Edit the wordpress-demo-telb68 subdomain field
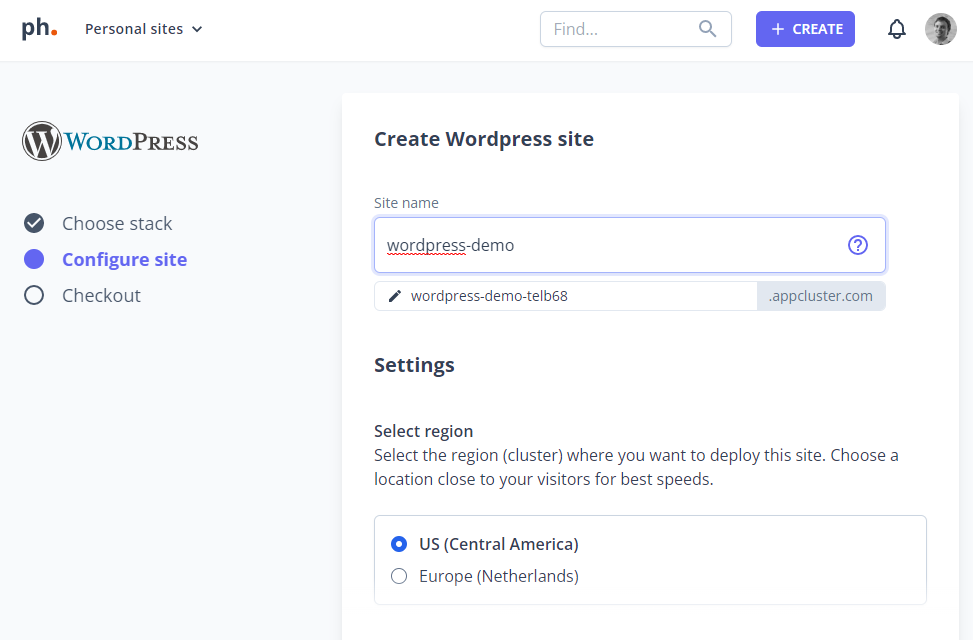 (x=565, y=296)
